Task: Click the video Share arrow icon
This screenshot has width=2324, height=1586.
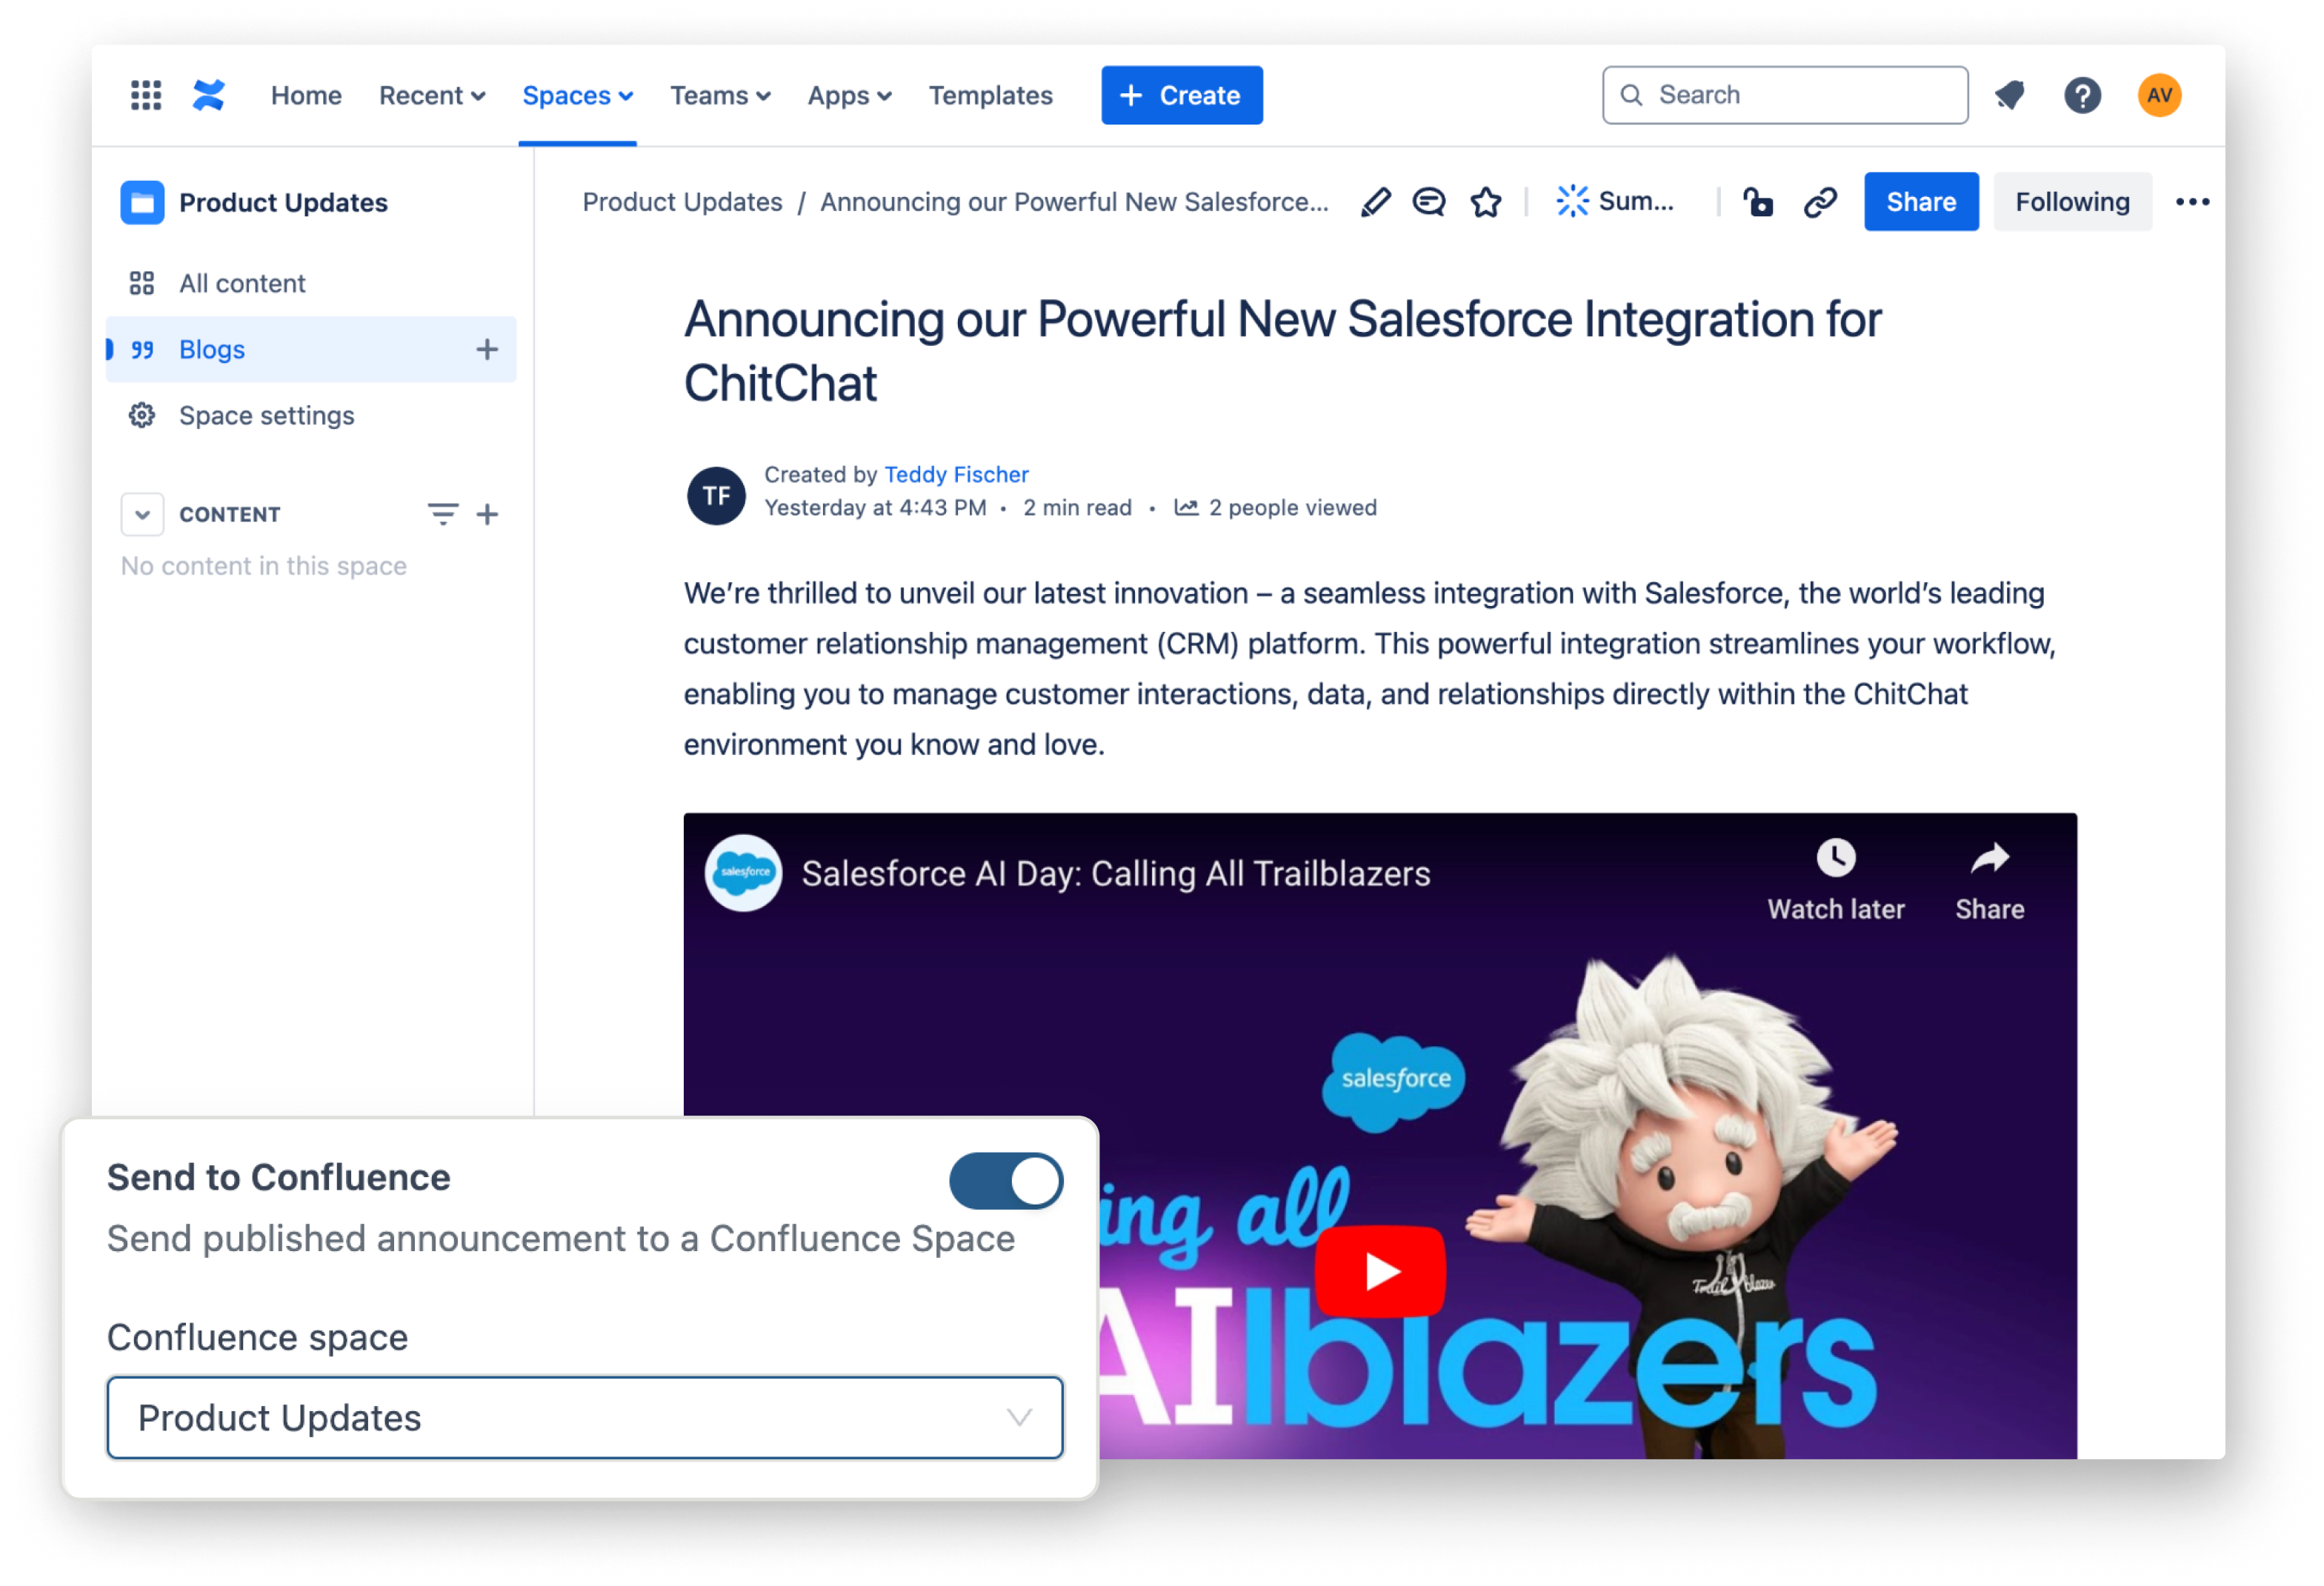Action: coord(1989,858)
